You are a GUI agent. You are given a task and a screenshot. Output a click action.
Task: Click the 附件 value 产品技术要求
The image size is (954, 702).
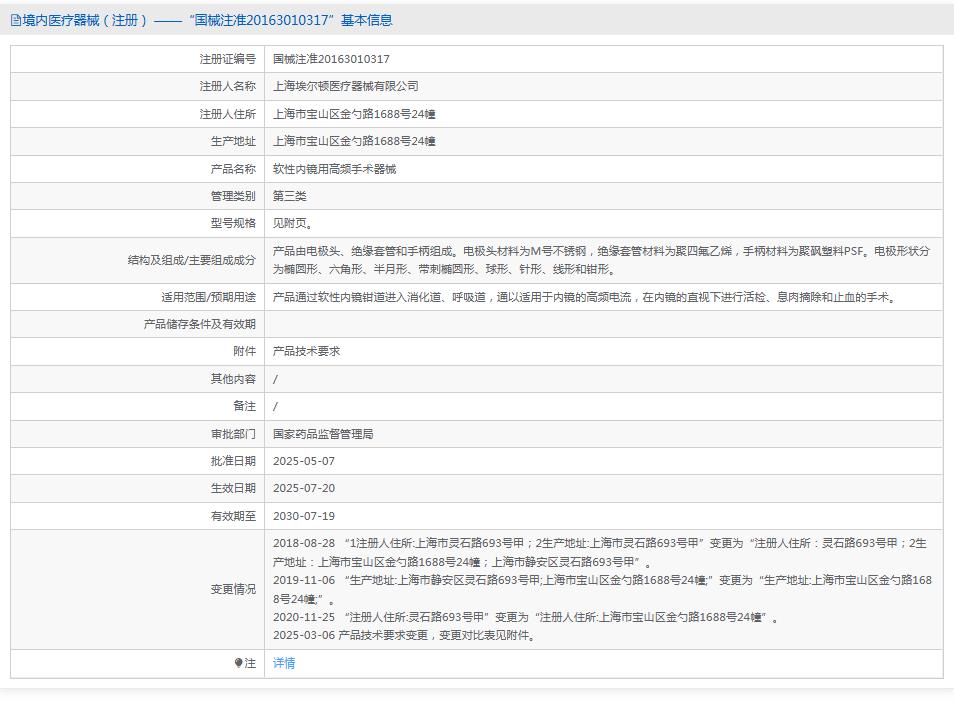(x=303, y=351)
